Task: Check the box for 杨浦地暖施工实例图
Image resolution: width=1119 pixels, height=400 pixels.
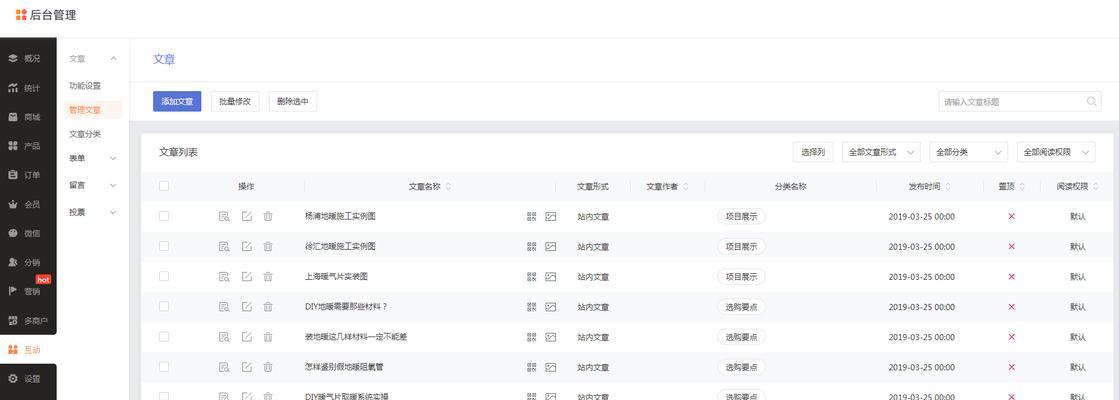Action: [164, 216]
